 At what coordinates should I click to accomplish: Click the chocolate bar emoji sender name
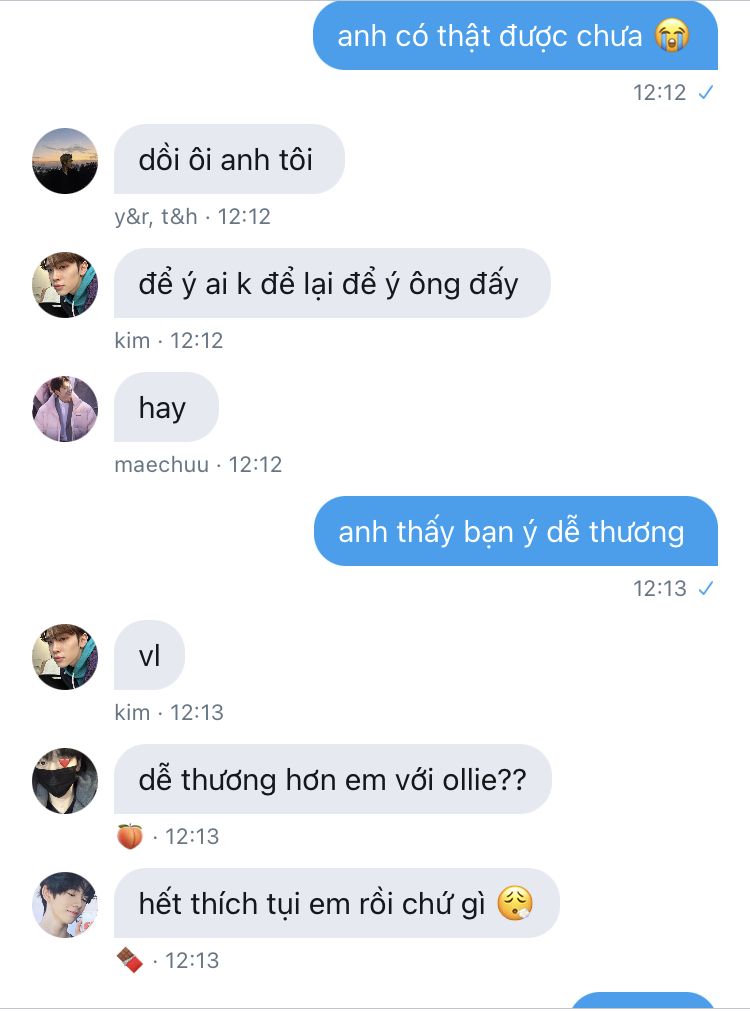tap(130, 960)
